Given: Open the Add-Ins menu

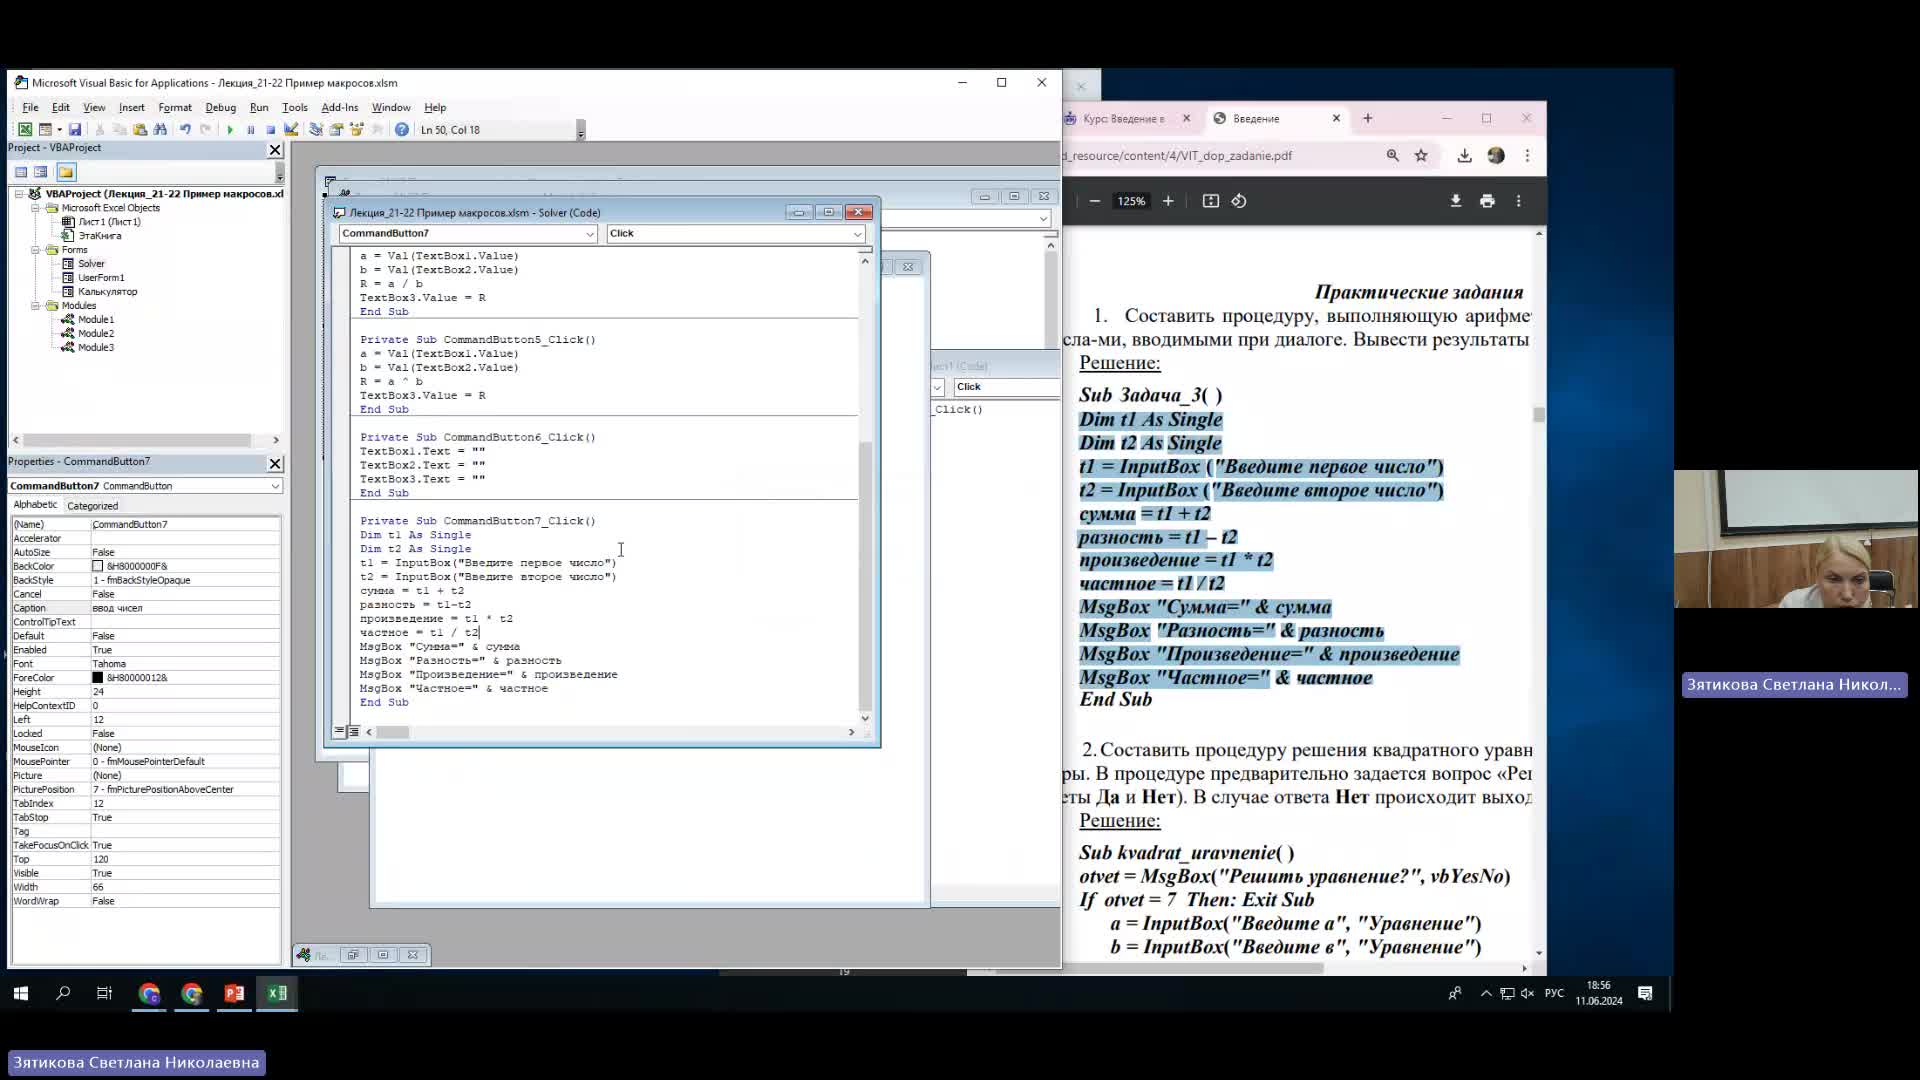Looking at the screenshot, I should pyautogui.click(x=340, y=108).
